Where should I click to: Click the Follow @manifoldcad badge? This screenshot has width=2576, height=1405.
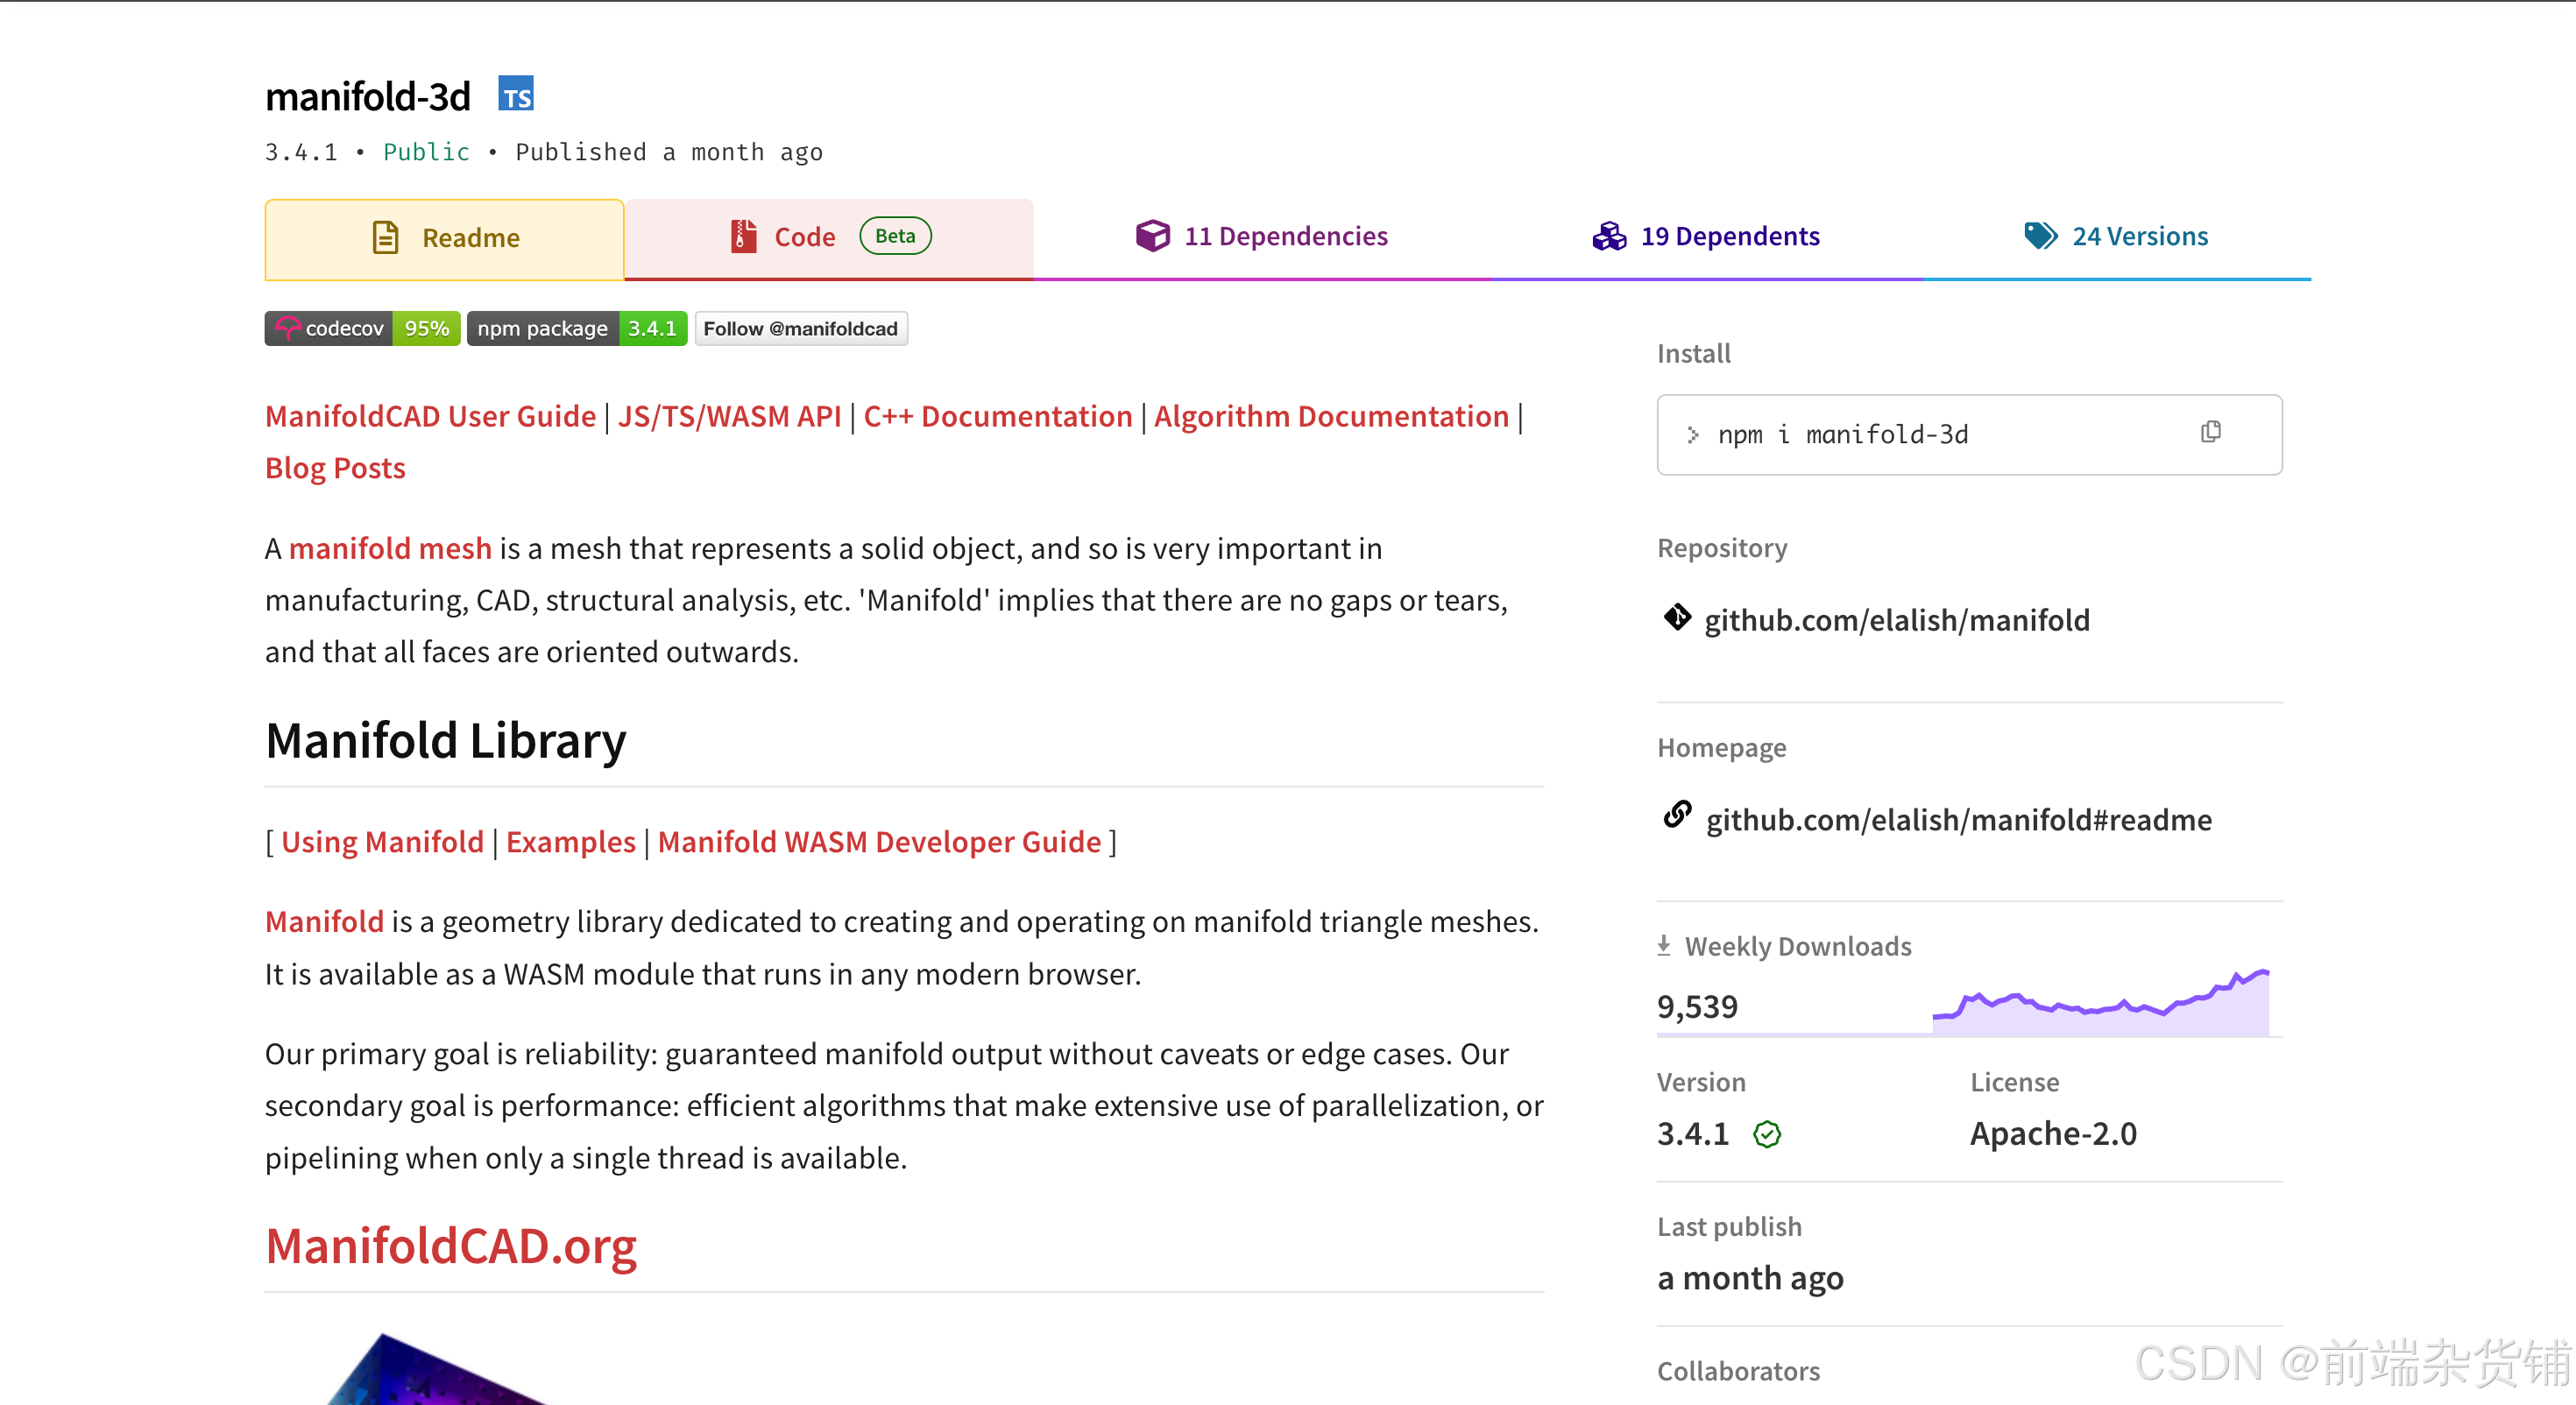[801, 329]
